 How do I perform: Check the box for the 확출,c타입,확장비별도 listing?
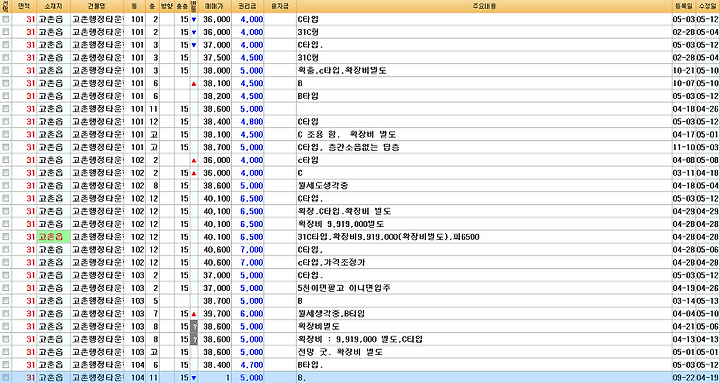coord(6,71)
